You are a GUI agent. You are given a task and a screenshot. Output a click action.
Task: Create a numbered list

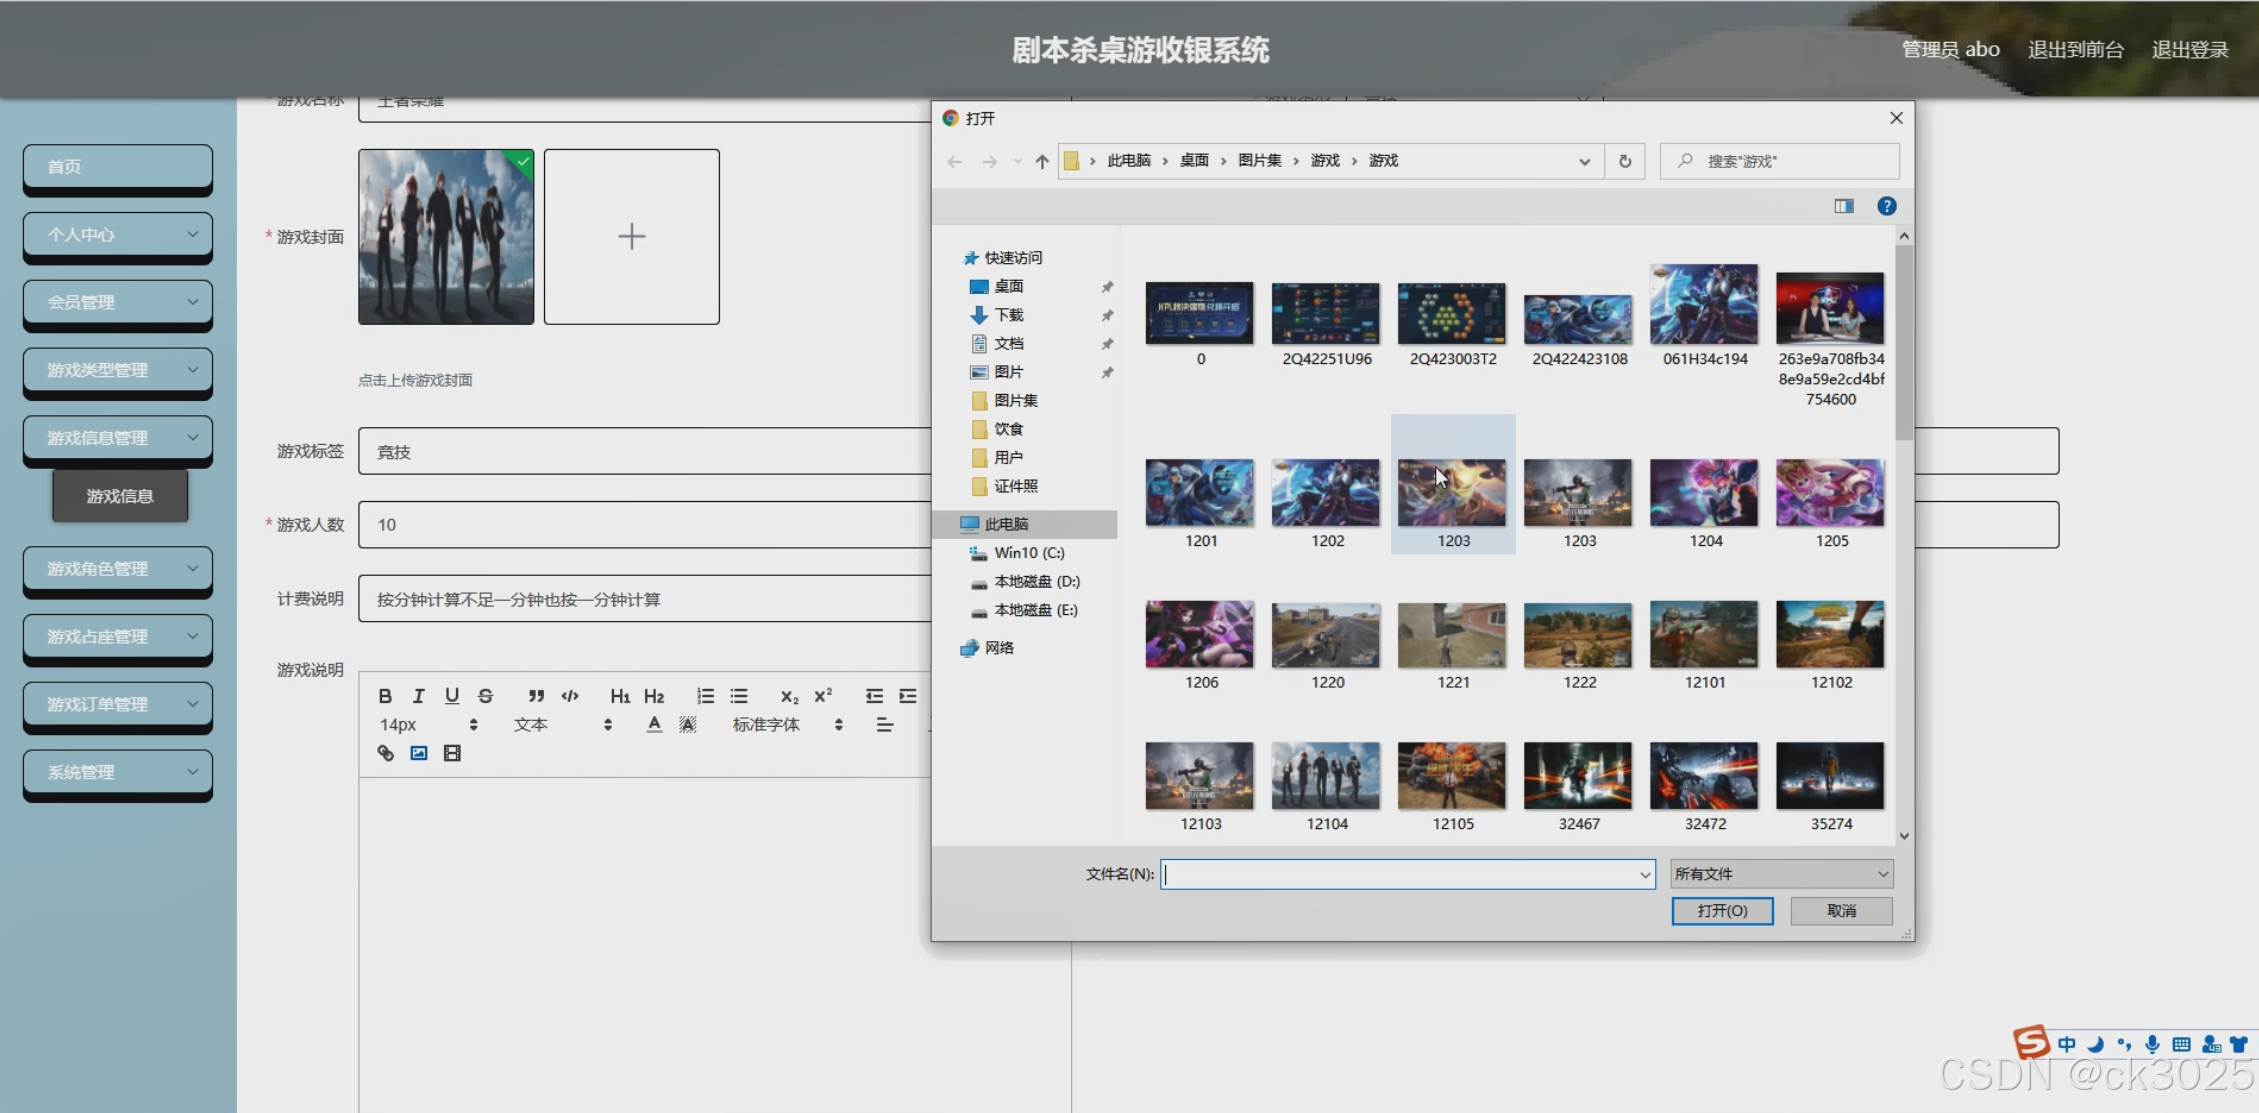[x=705, y=696]
